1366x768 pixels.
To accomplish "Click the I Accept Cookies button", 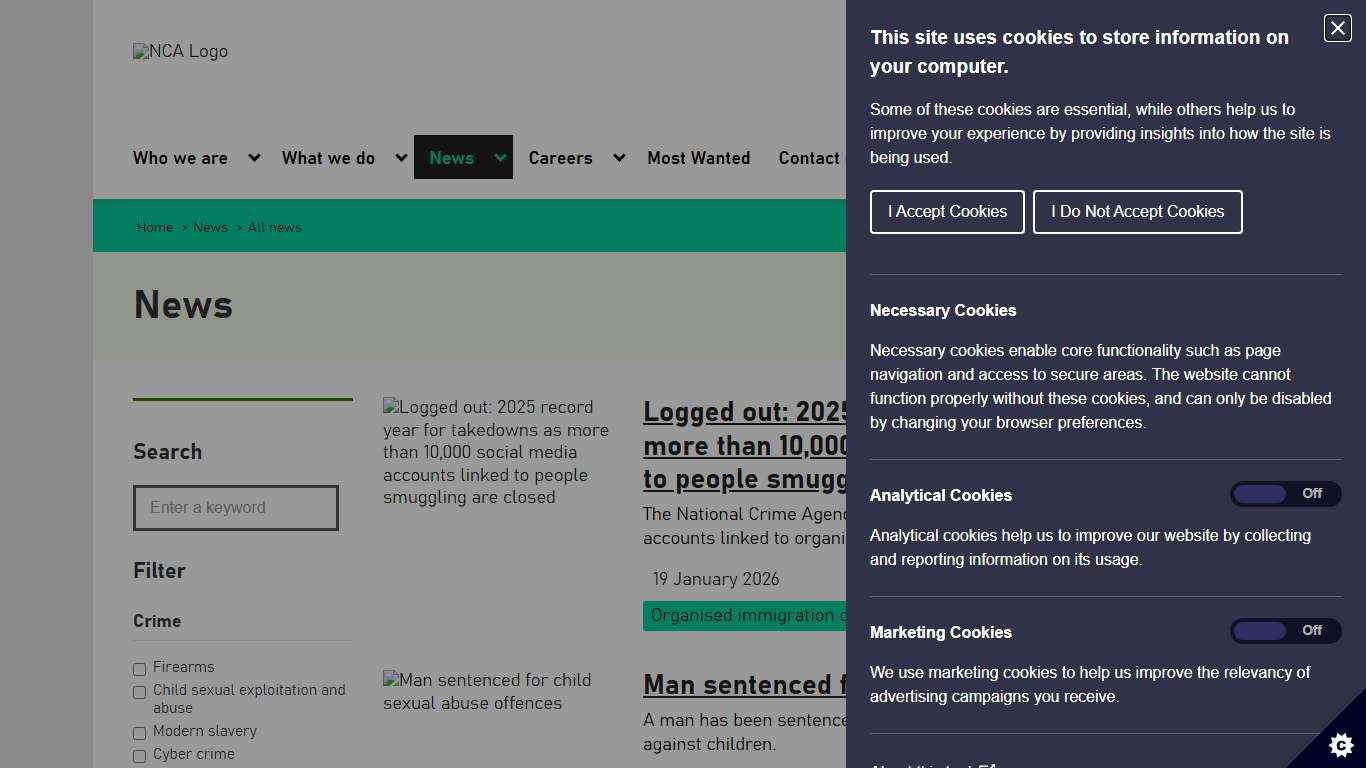I will pos(946,211).
